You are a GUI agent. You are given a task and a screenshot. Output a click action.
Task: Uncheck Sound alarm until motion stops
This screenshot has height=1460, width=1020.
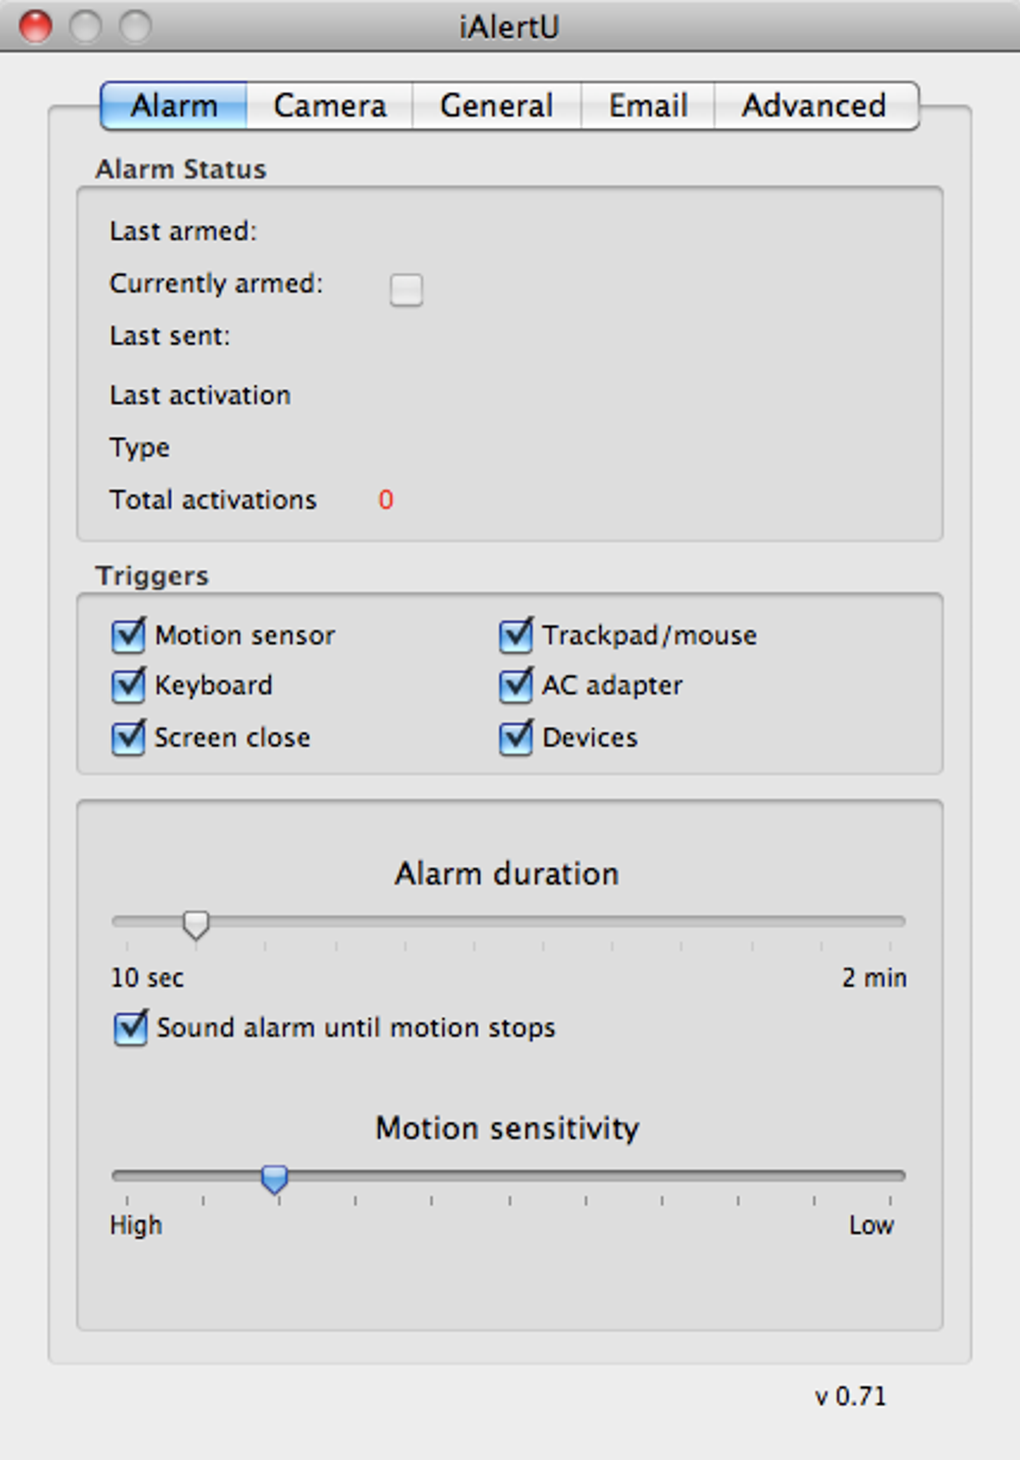pyautogui.click(x=131, y=1028)
